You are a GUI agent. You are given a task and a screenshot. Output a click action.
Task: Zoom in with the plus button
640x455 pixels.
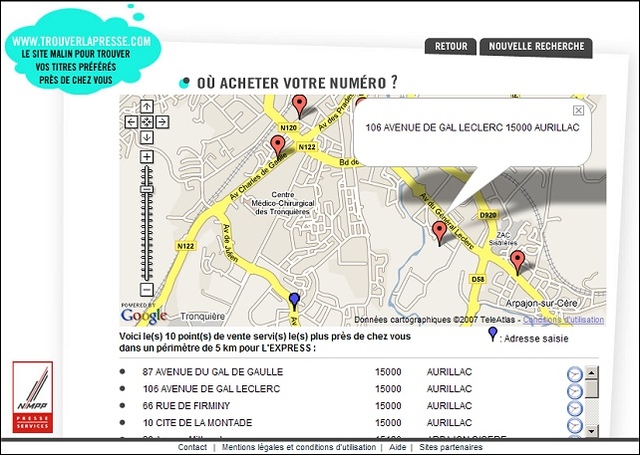tap(147, 157)
